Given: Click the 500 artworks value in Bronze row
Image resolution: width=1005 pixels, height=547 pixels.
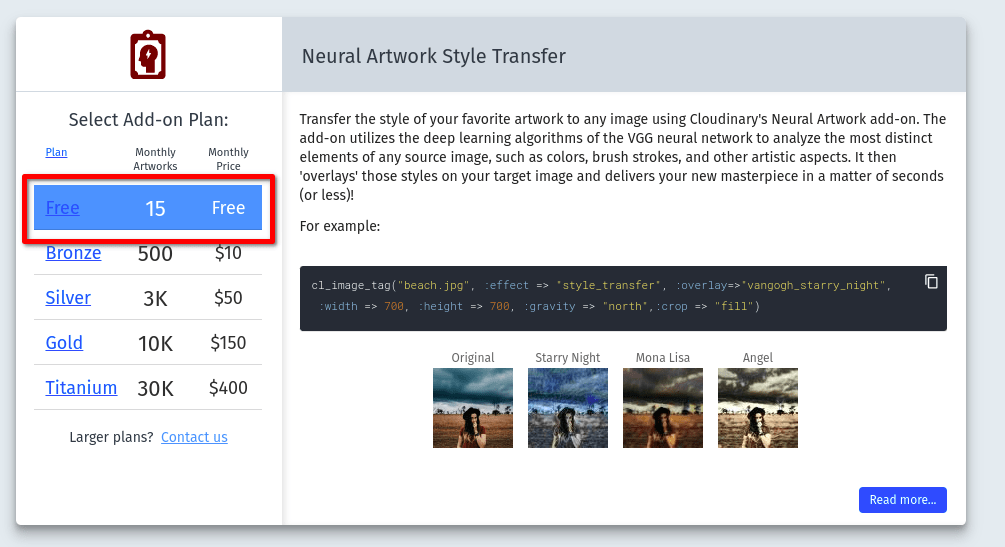Looking at the screenshot, I should (x=155, y=253).
